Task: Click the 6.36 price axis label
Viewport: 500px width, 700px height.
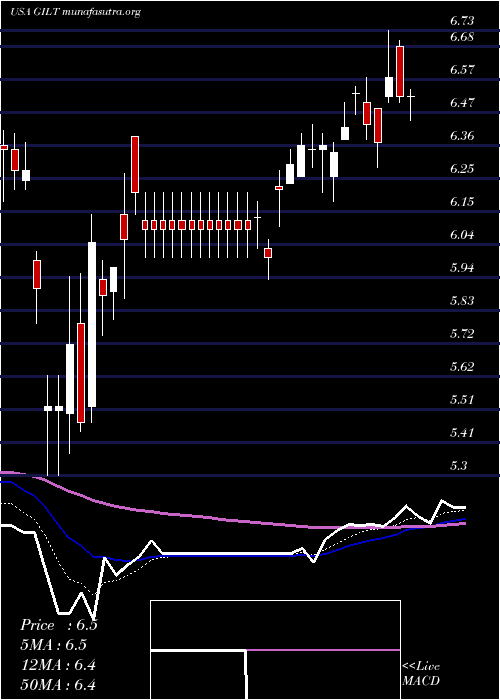Action: pos(462,136)
